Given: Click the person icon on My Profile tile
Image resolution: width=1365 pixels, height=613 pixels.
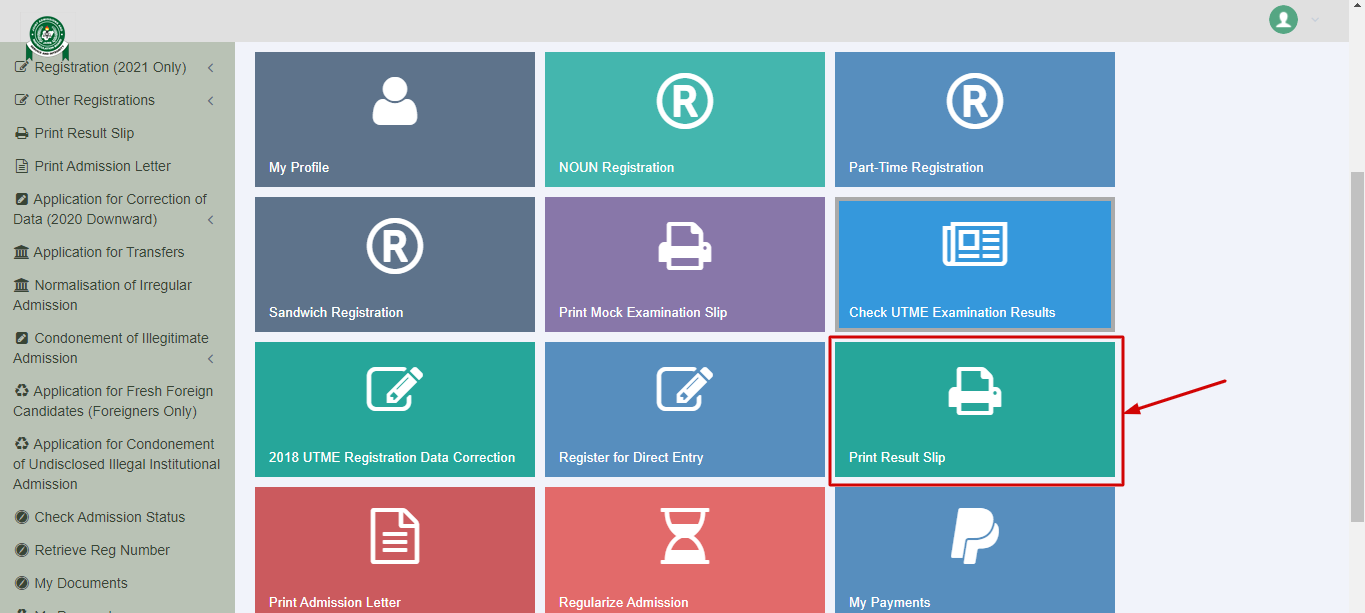Looking at the screenshot, I should pos(394,101).
